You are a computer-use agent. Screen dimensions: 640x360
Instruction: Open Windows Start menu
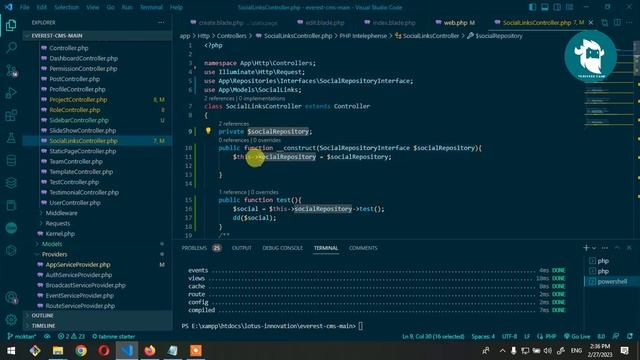click(11, 351)
